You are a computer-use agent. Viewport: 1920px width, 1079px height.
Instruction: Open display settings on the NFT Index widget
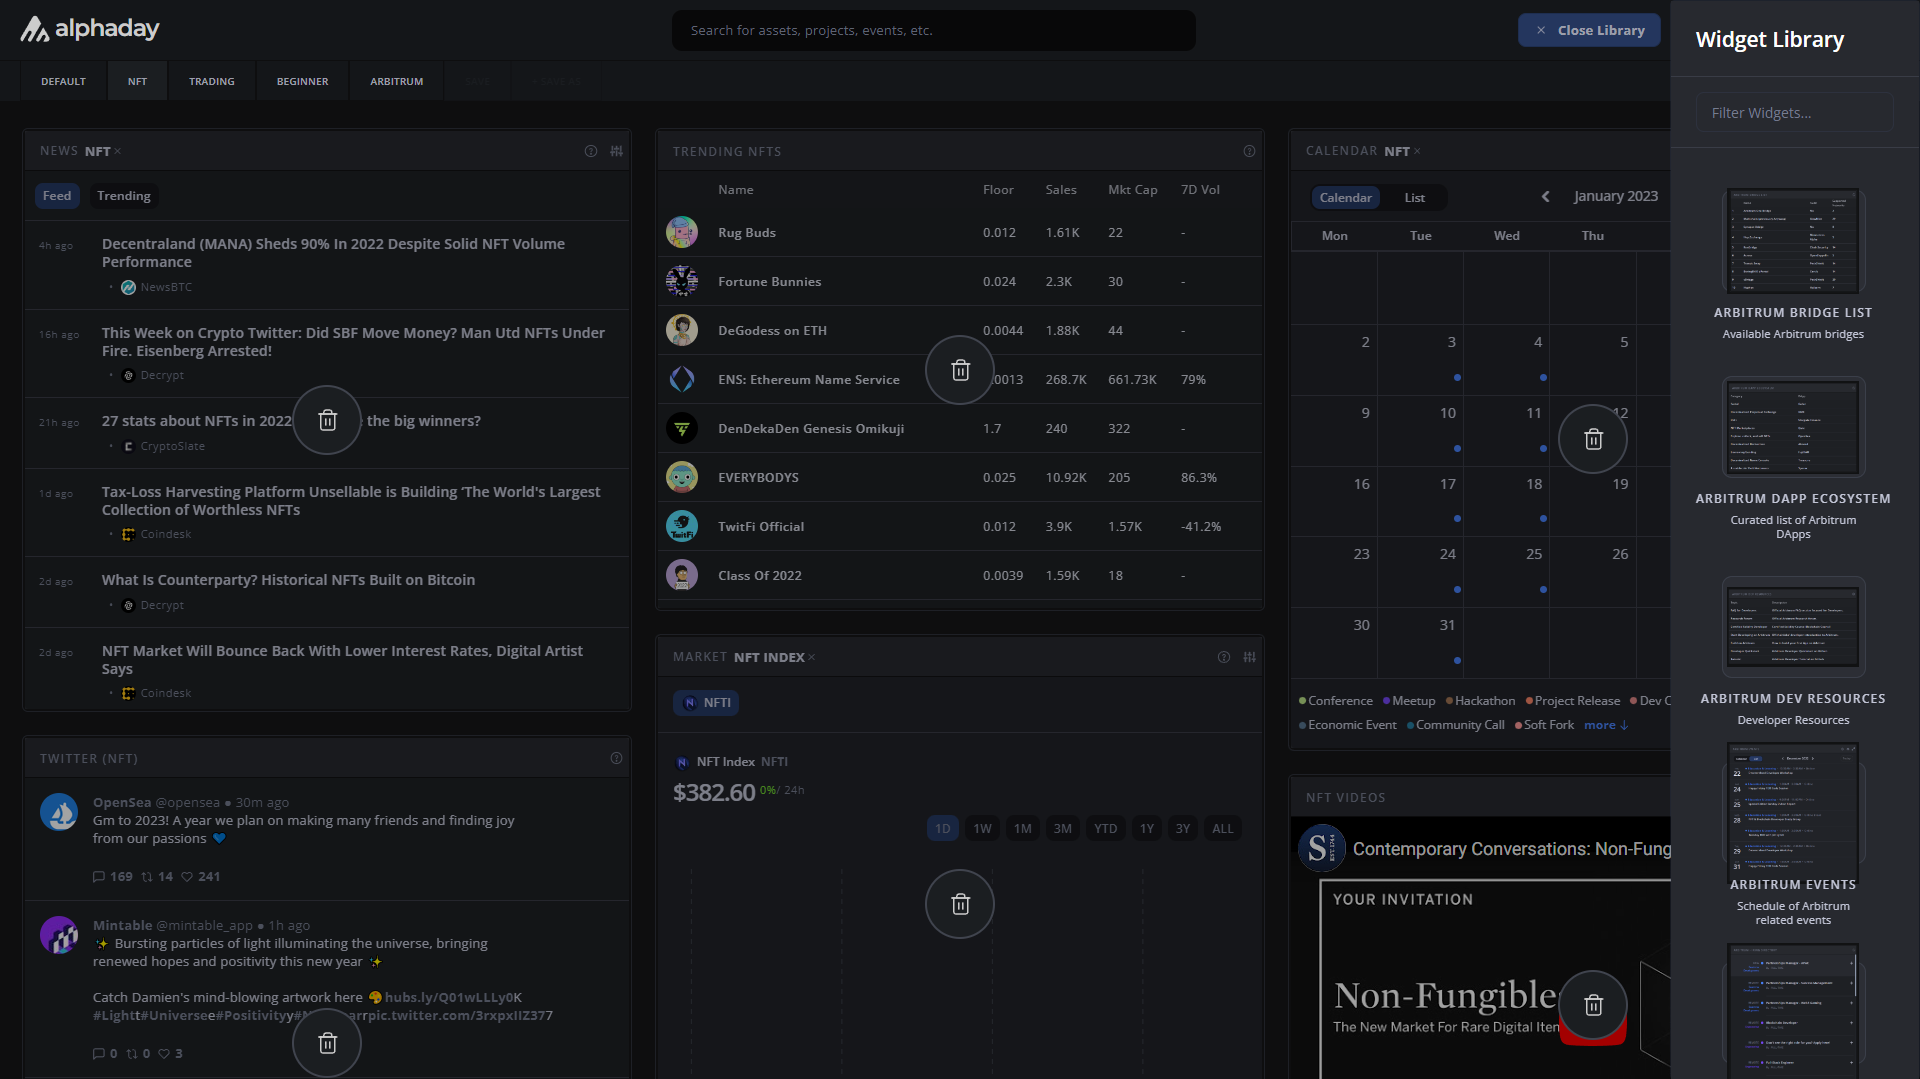coord(1249,657)
